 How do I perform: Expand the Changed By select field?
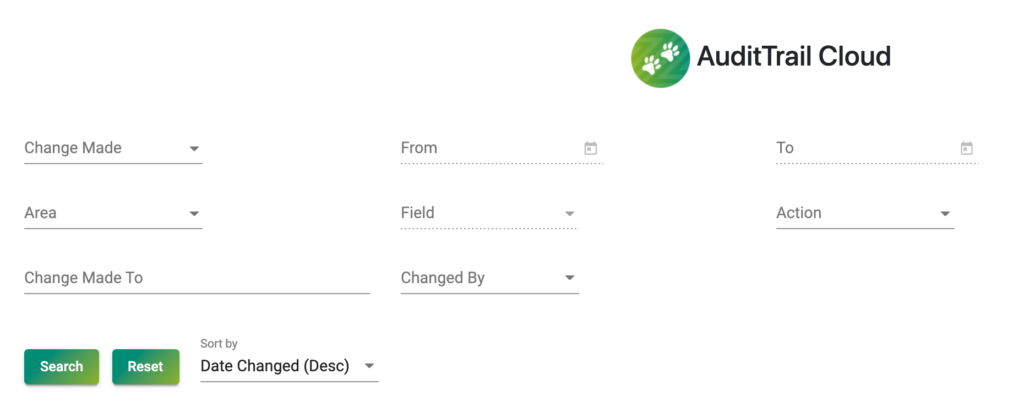tap(489, 278)
